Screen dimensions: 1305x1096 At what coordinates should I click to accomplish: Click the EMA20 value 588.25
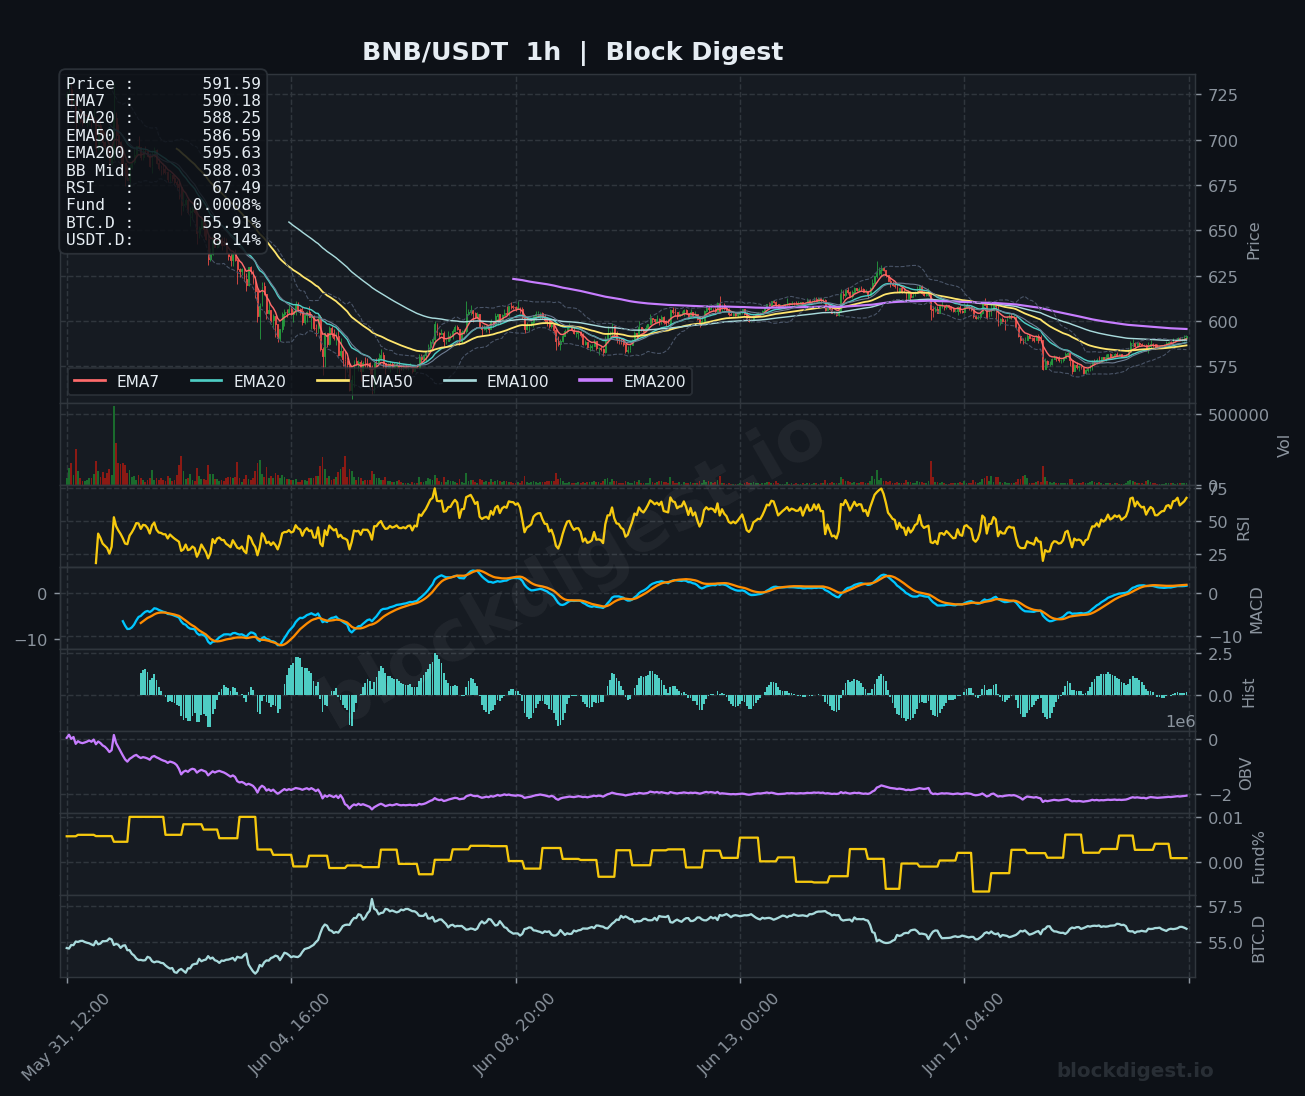click(x=231, y=118)
